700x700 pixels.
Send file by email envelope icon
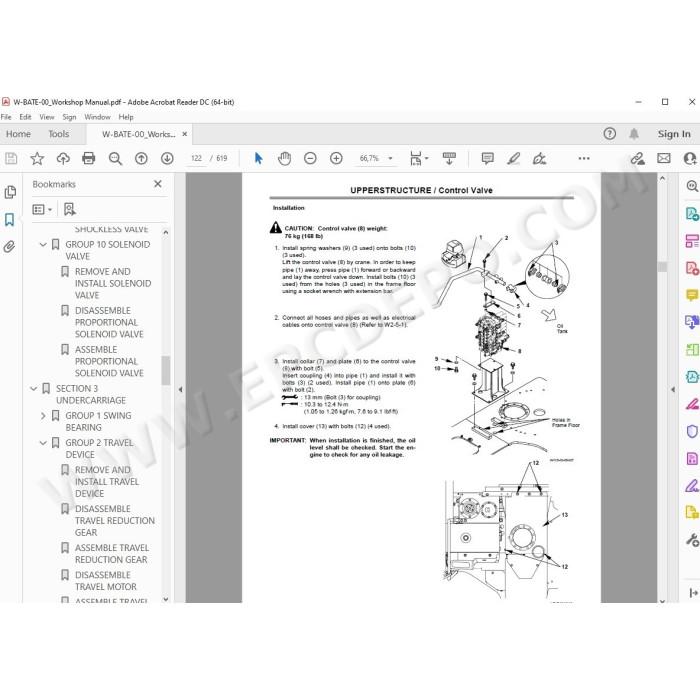663,158
